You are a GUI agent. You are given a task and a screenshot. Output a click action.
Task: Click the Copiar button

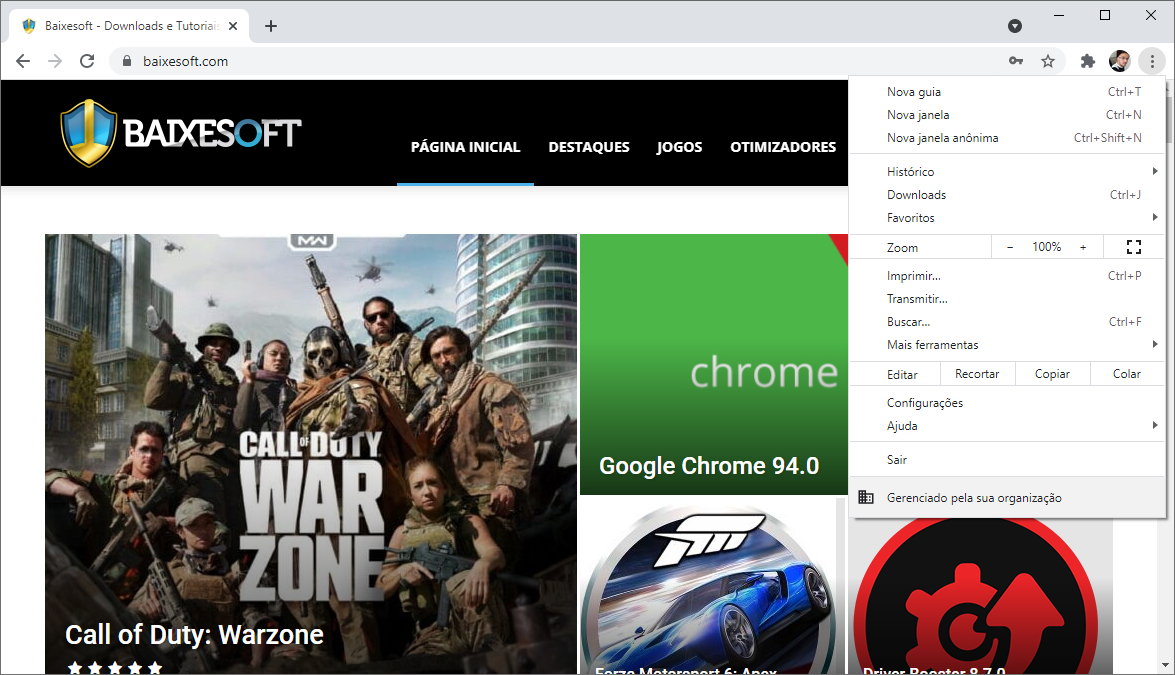tap(1052, 374)
